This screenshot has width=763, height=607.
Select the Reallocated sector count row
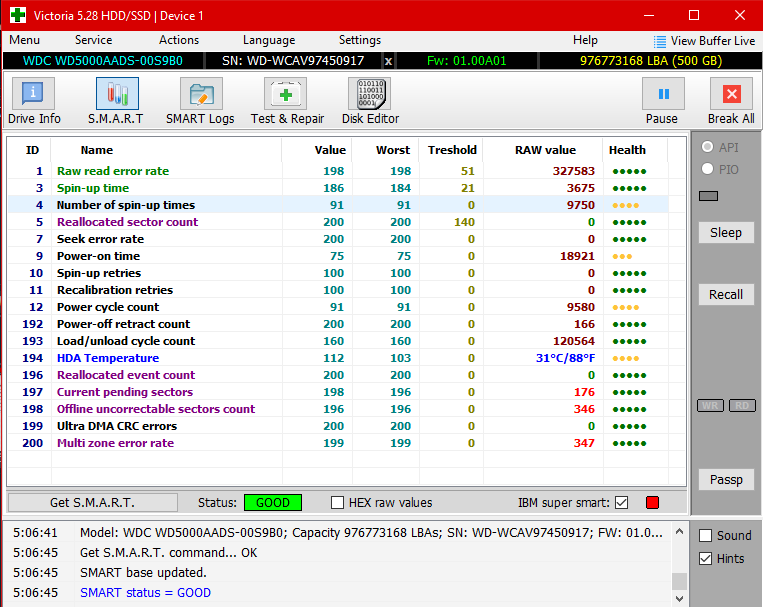[127, 222]
